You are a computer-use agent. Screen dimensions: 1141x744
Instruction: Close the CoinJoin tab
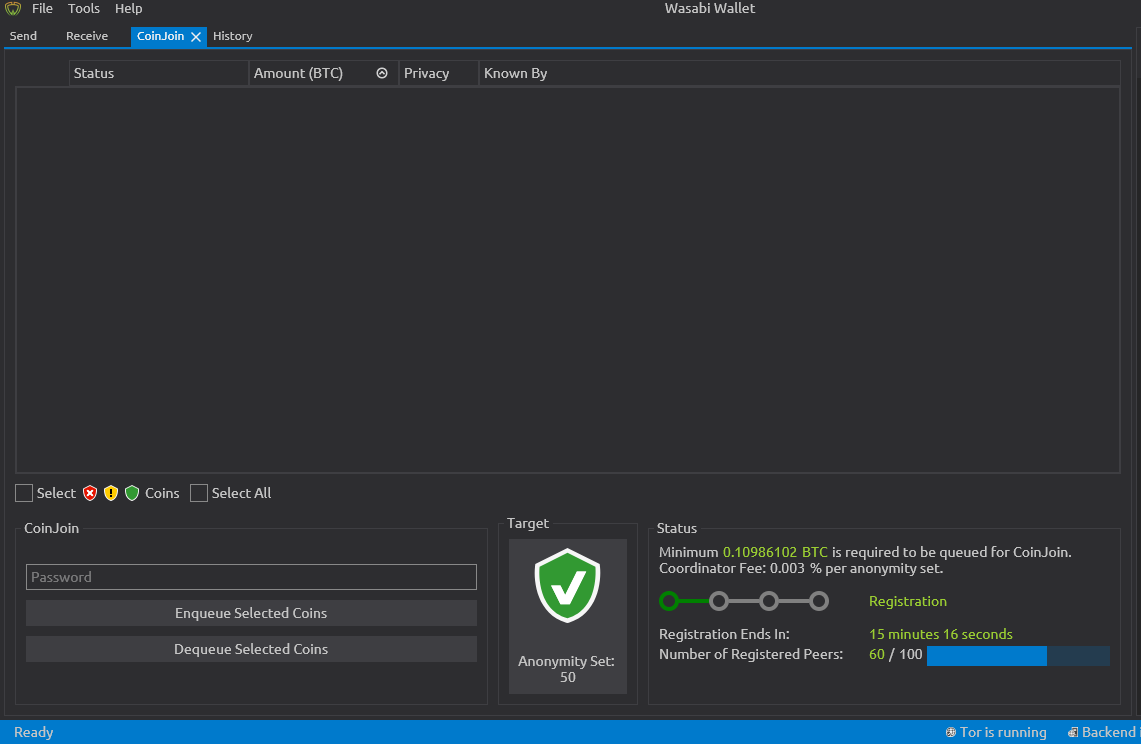click(196, 36)
